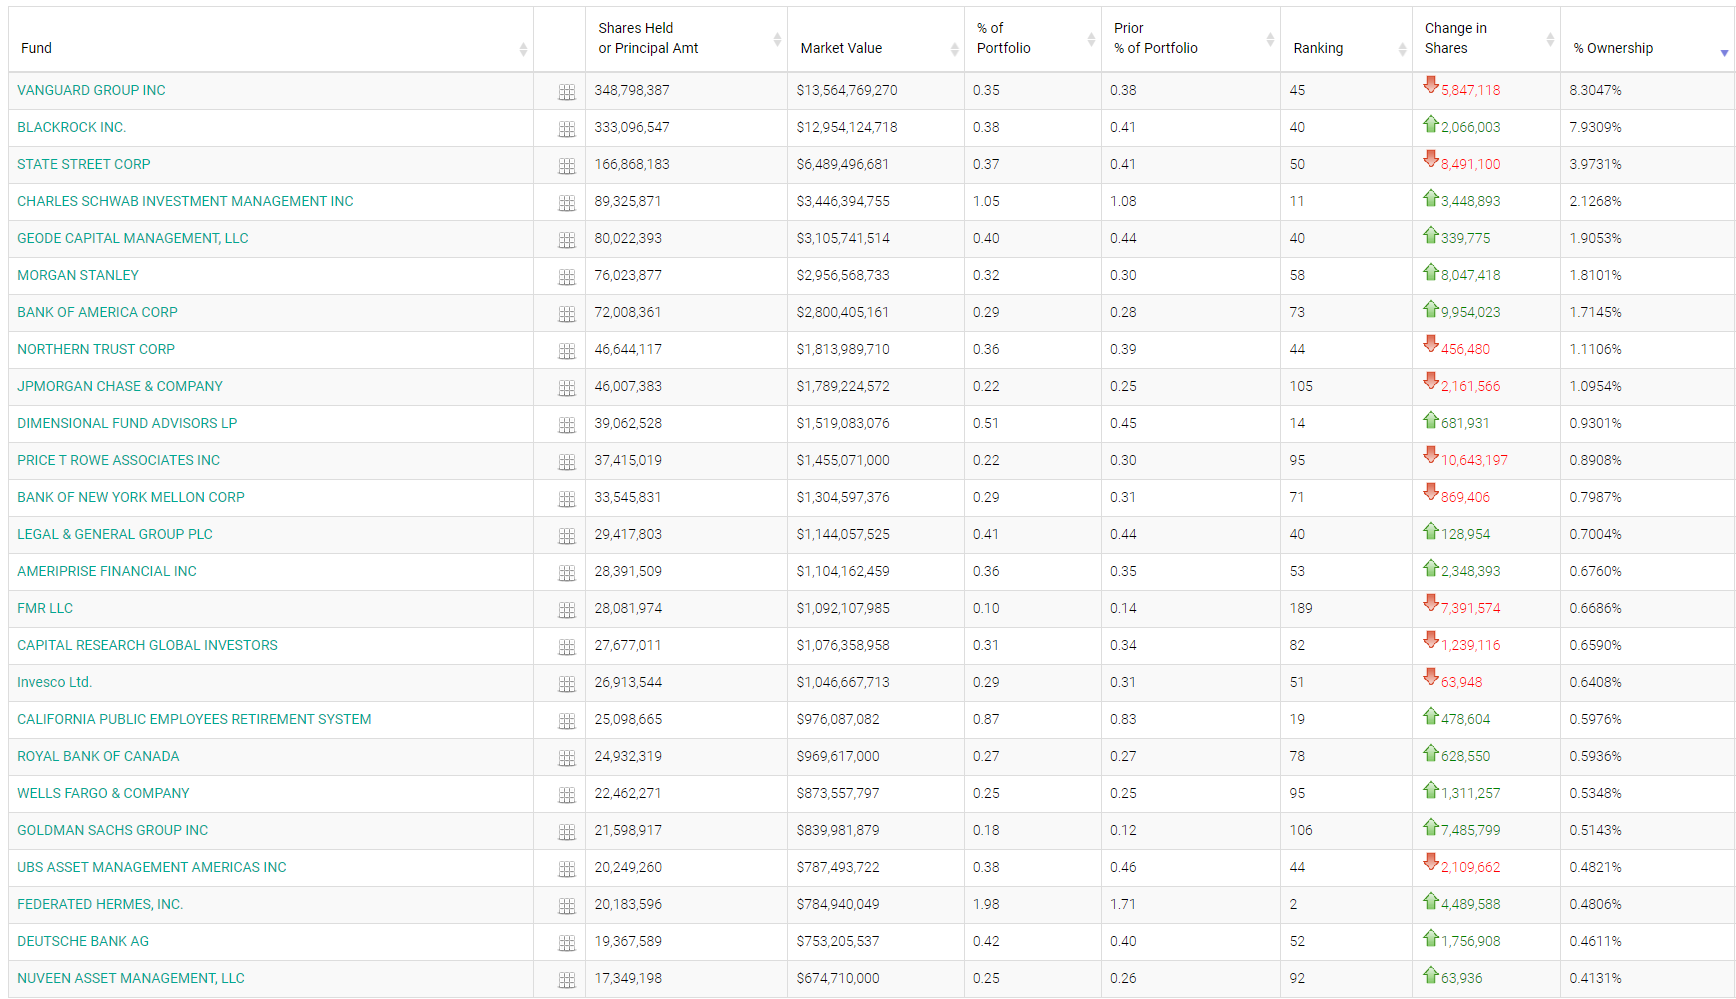Click grid icon for JPMorgan Chase & Company
The image size is (1736, 999).
pos(567,388)
